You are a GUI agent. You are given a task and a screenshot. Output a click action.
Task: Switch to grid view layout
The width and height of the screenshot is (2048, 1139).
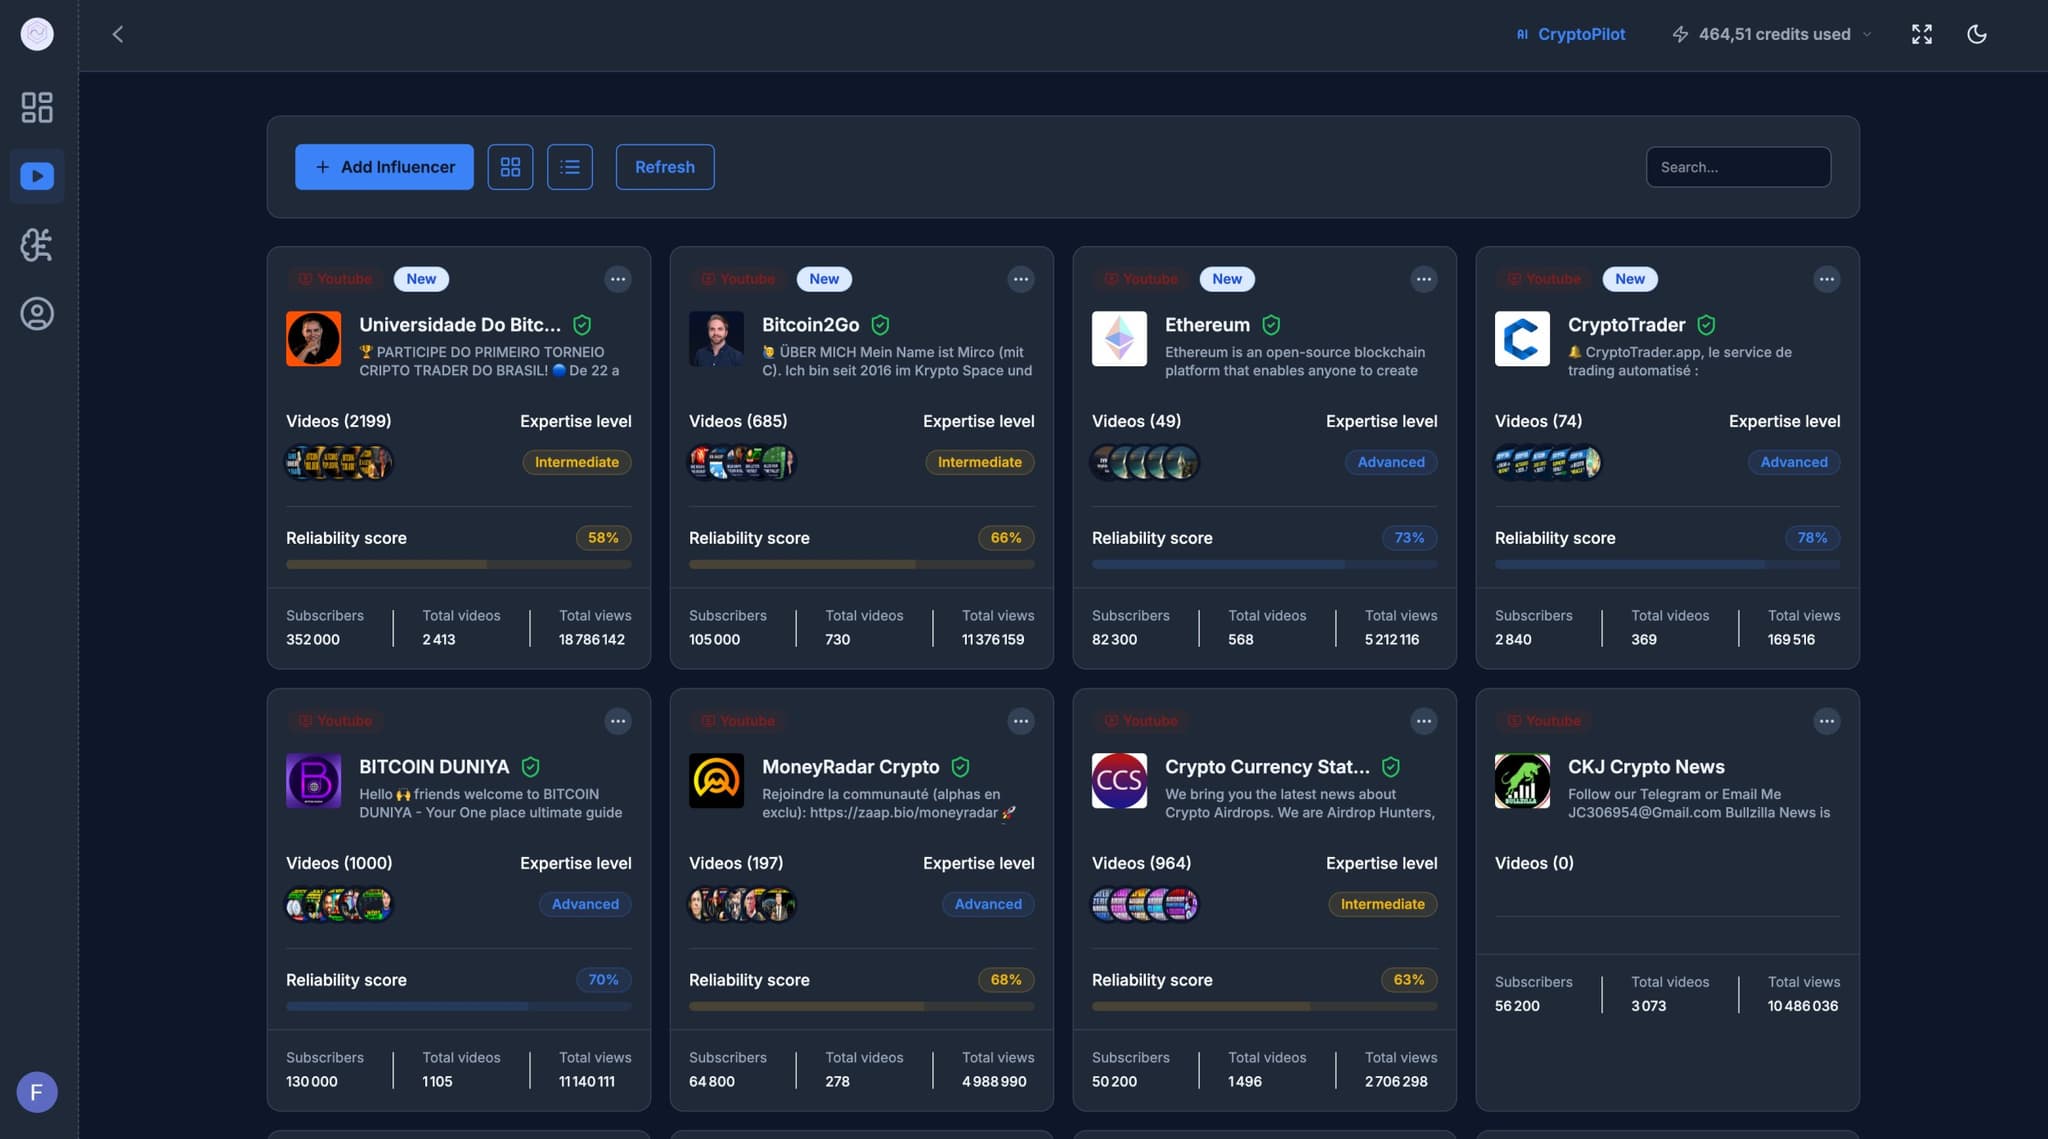[510, 167]
